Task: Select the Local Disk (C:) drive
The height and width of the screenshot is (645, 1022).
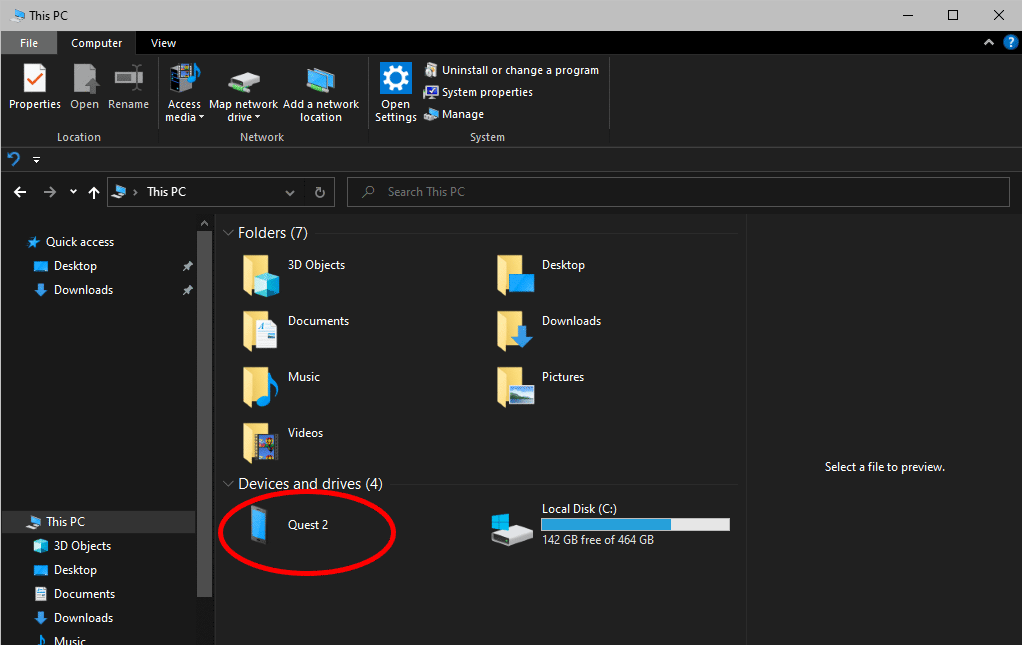Action: [x=610, y=524]
